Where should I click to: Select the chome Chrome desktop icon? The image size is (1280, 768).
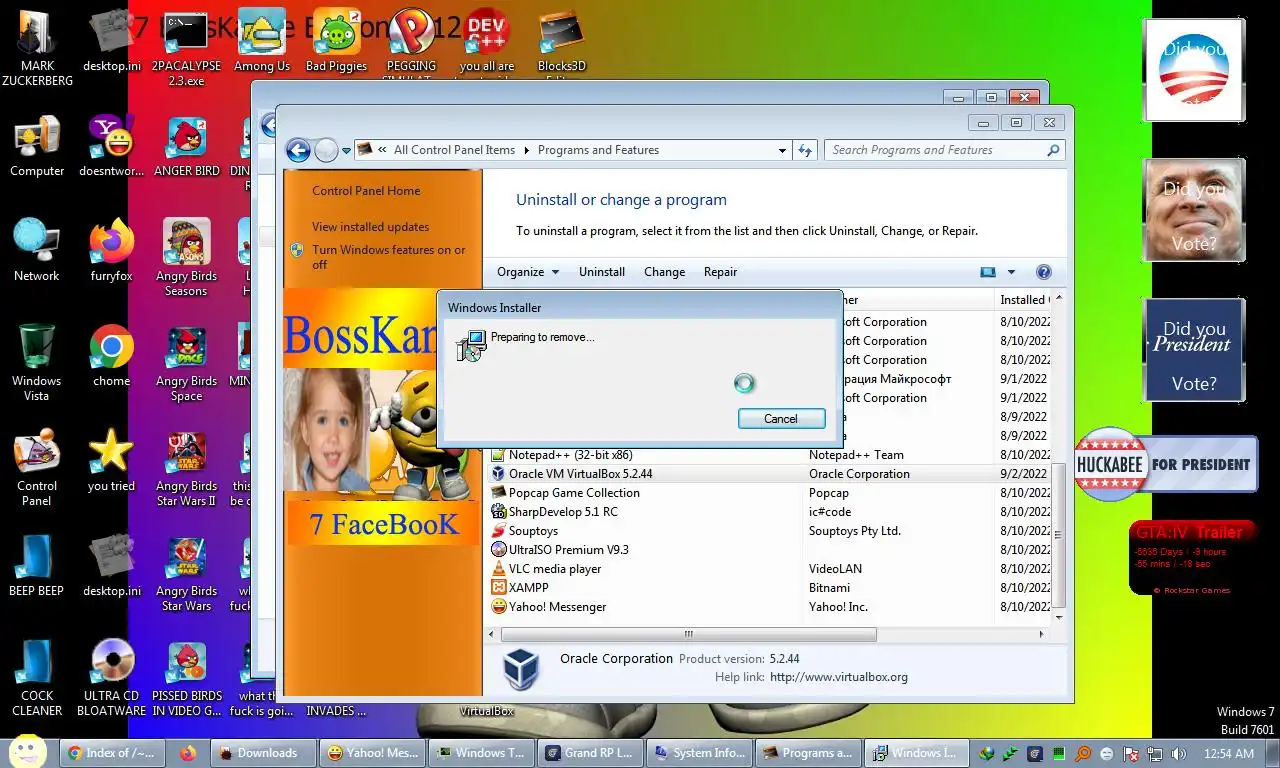click(x=111, y=356)
